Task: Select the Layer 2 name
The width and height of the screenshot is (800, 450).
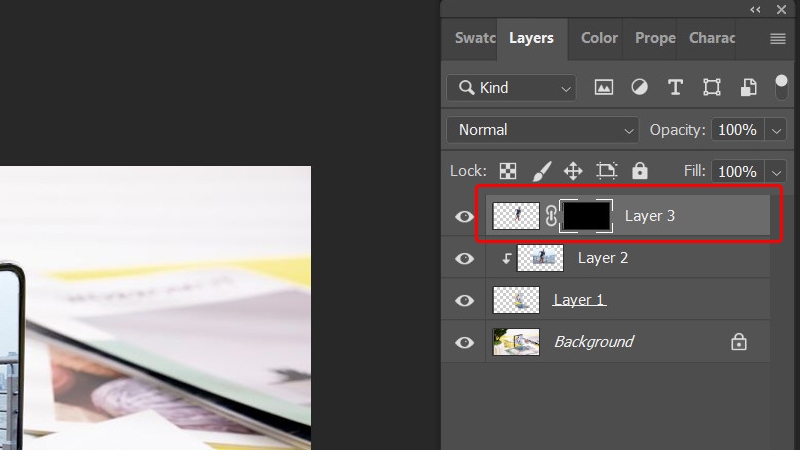Action: click(x=603, y=258)
